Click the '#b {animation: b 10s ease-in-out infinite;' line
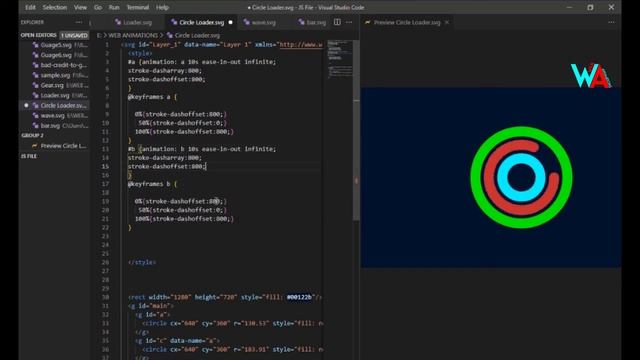The width and height of the screenshot is (640, 360). 202,149
